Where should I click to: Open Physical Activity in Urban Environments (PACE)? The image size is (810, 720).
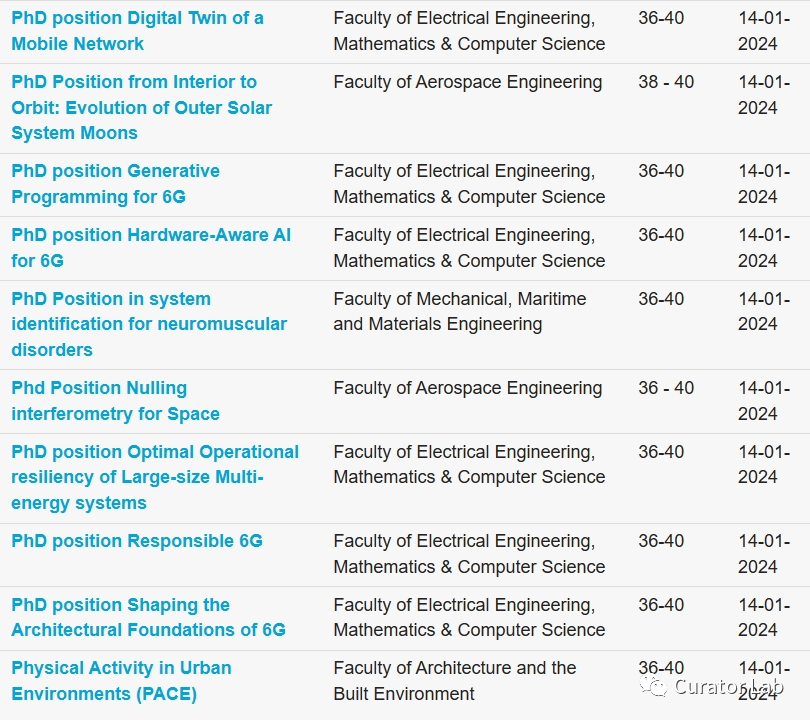(121, 681)
